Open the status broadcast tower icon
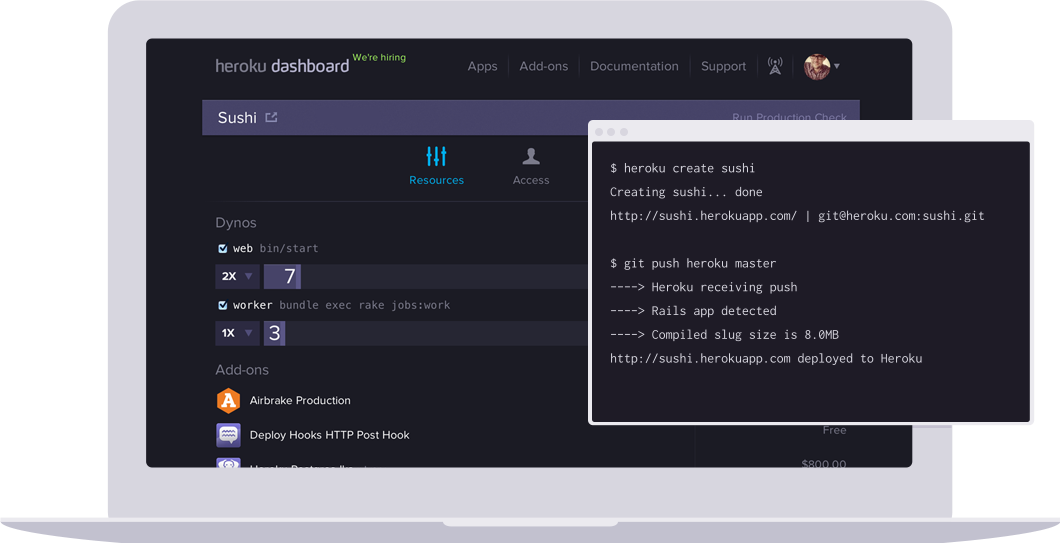The height and width of the screenshot is (543, 1060). [775, 66]
